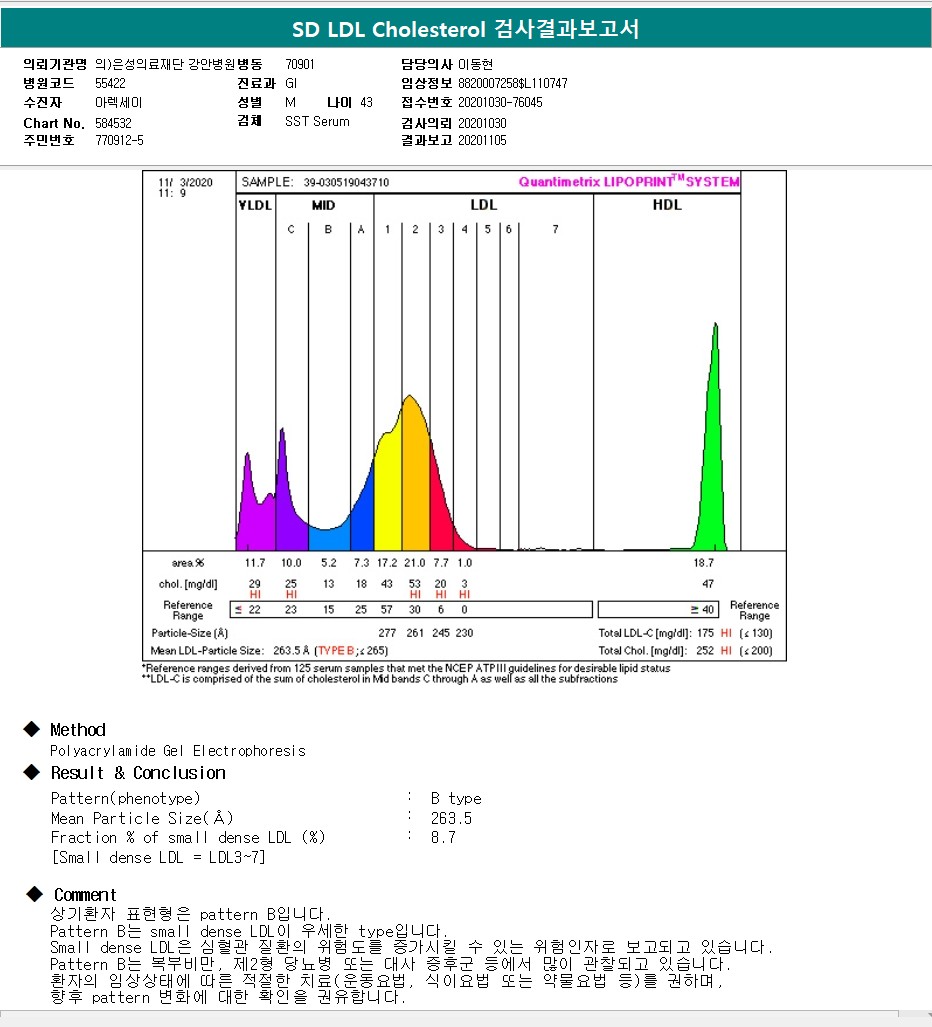932x1027 pixels.
Task: Select LDL 2 area % value 21.0
Action: click(414, 563)
